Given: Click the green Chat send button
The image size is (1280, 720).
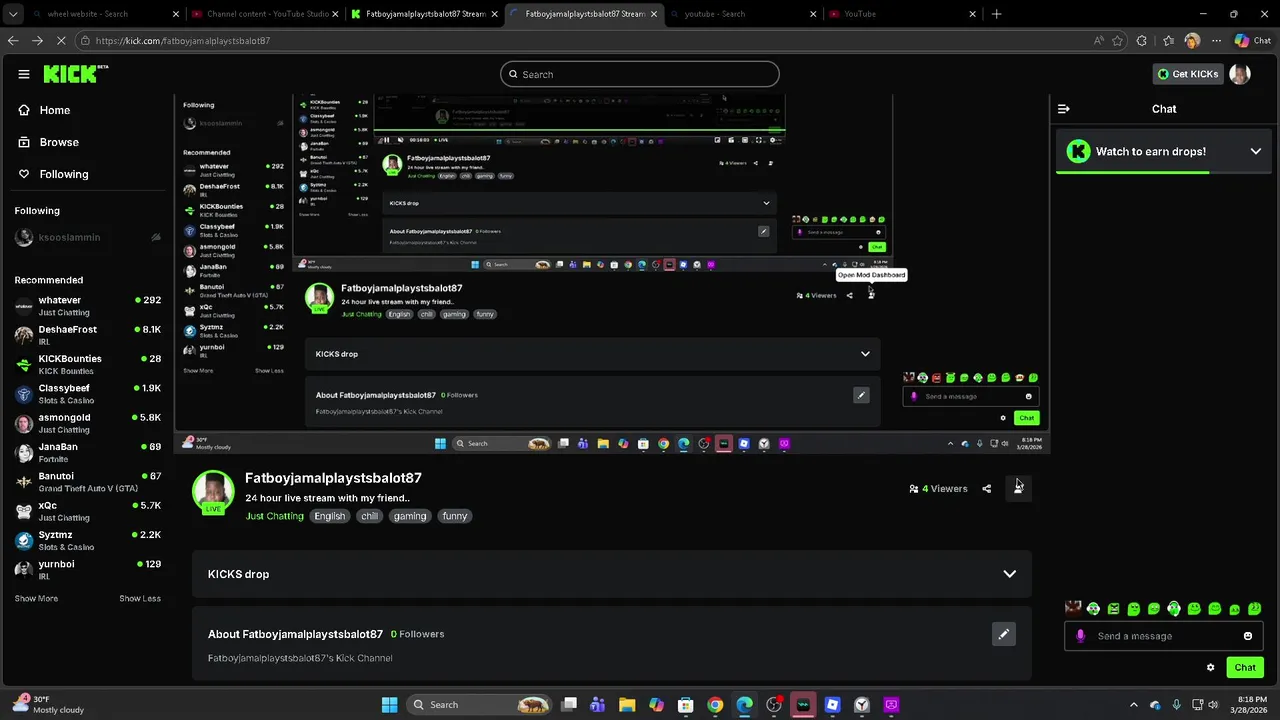Looking at the screenshot, I should point(1245,668).
